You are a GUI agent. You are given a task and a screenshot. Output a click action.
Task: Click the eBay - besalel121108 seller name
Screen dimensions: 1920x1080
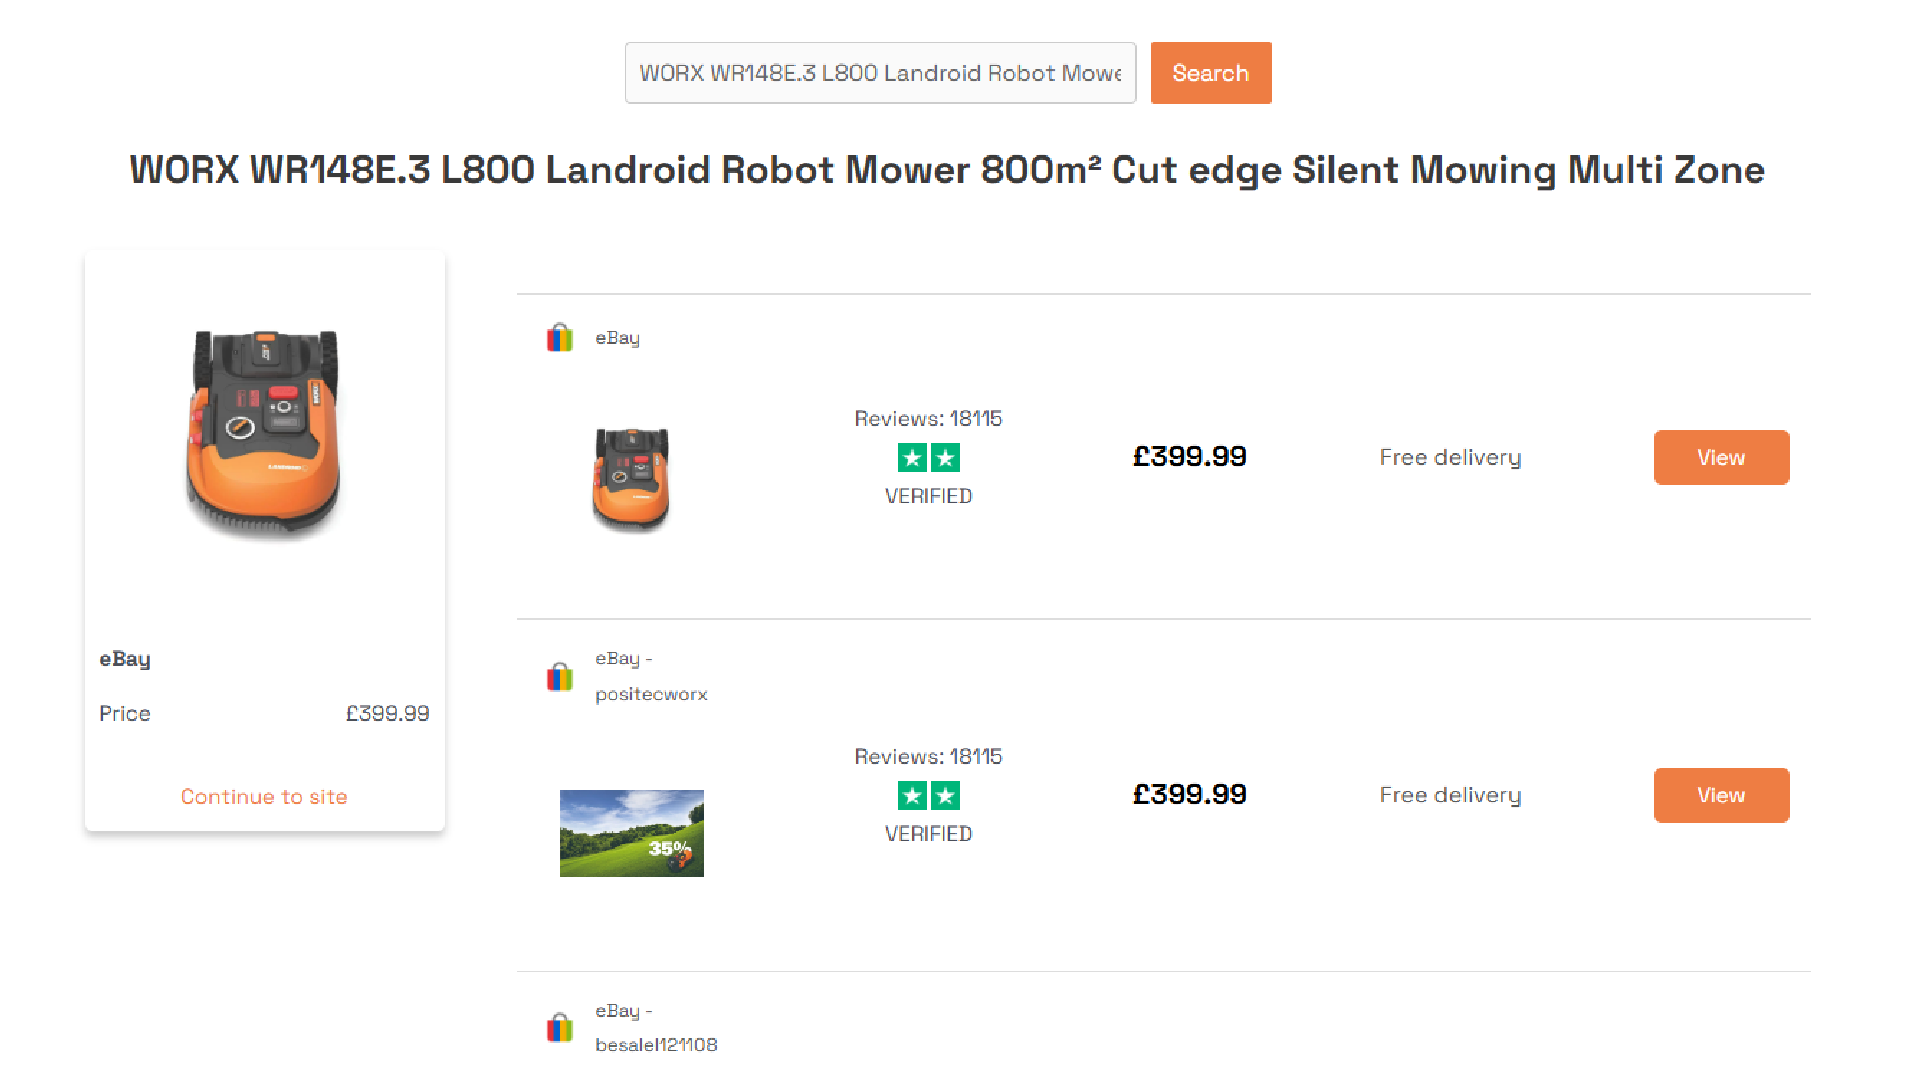point(656,1028)
